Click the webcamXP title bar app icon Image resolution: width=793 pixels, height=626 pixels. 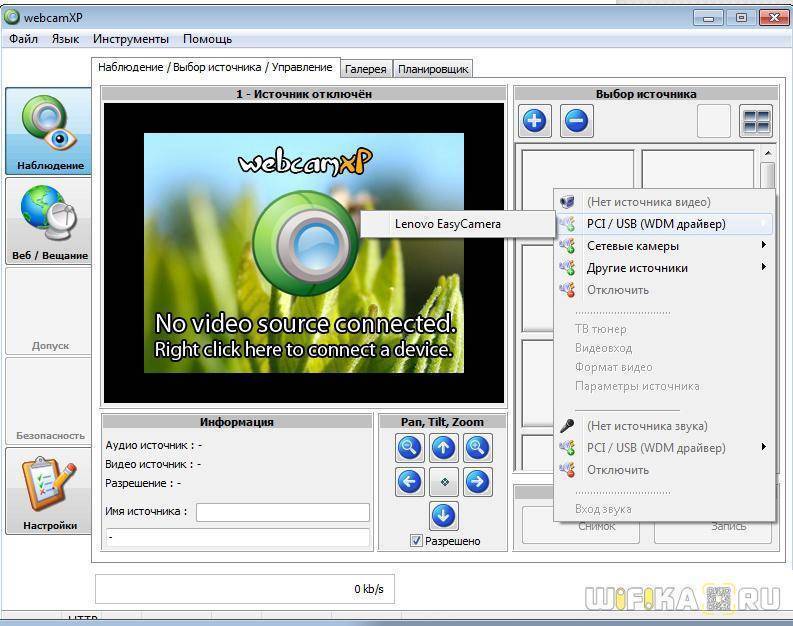tap(12, 17)
